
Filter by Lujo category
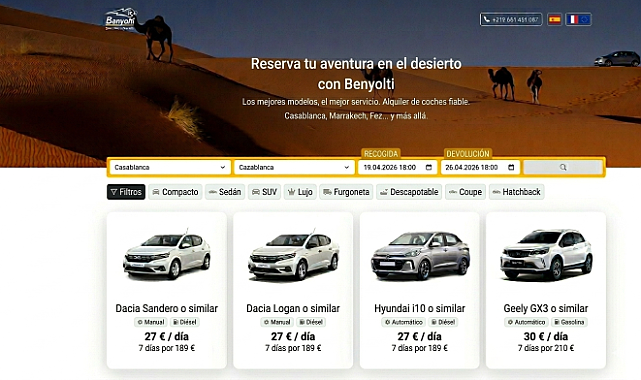(300, 192)
